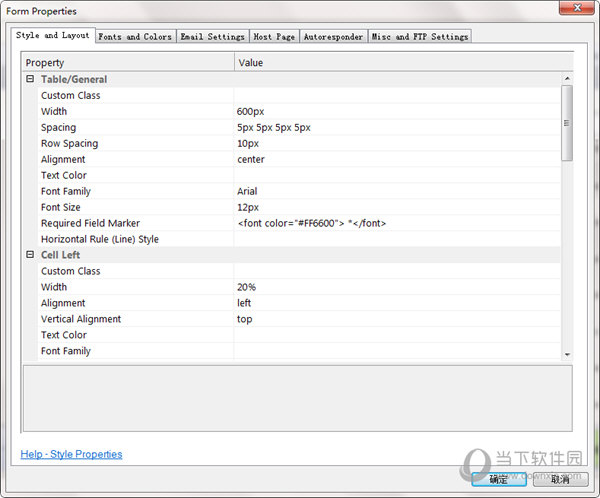Edit the Font Family value Arial
The height and width of the screenshot is (498, 600).
[397, 191]
